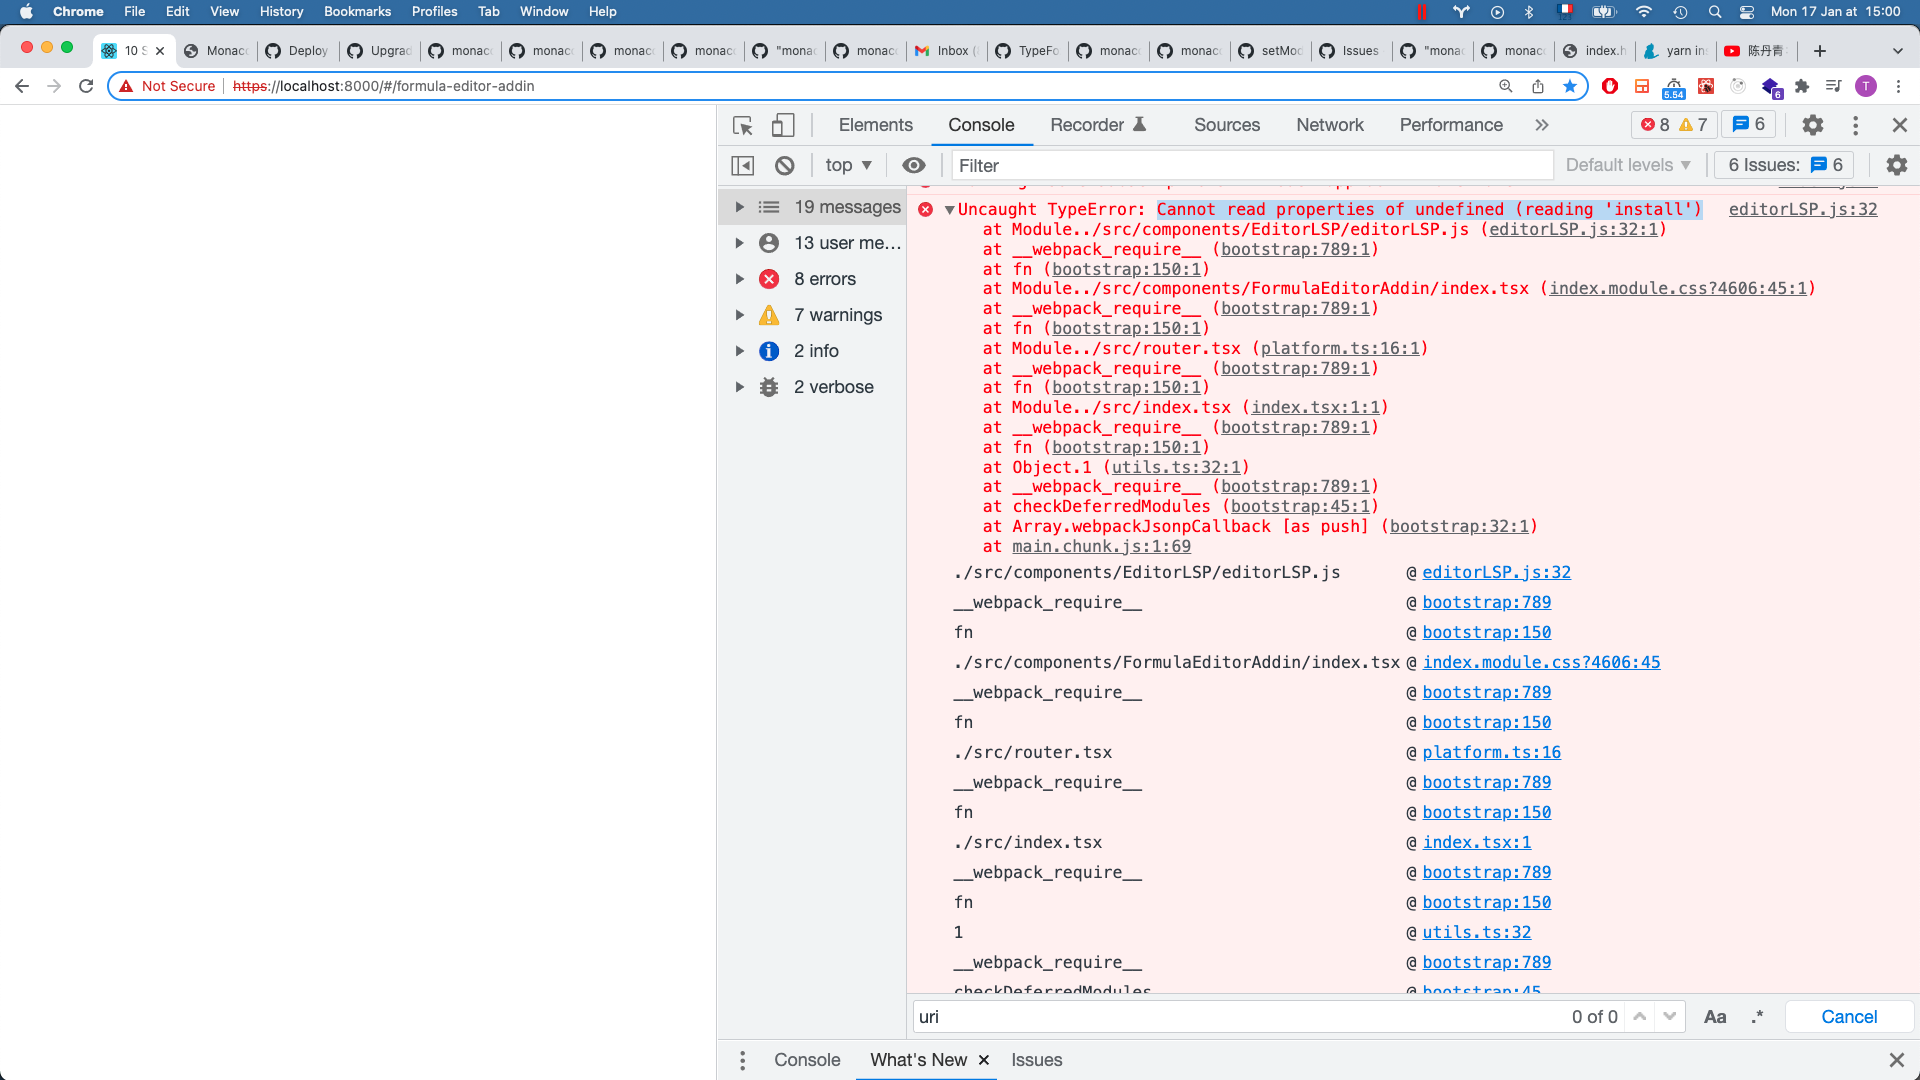Switch to the Network tab

click(1330, 125)
